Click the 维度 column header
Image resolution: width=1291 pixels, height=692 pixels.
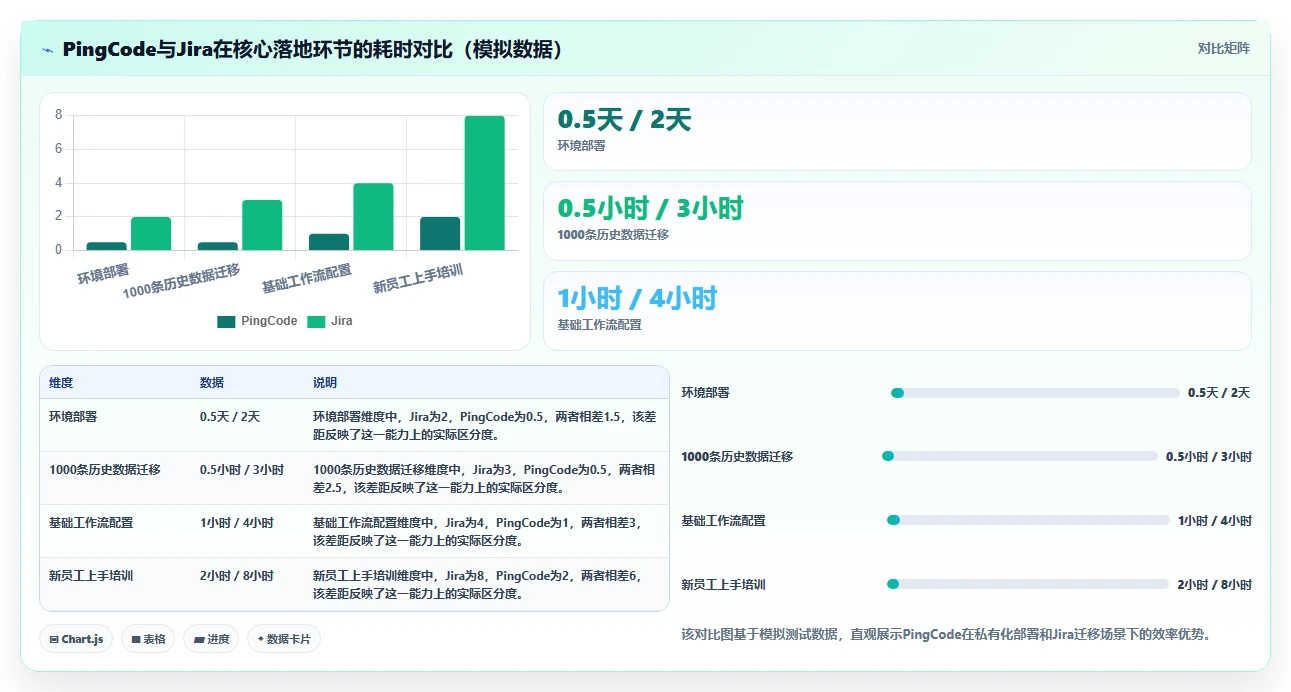(x=61, y=383)
